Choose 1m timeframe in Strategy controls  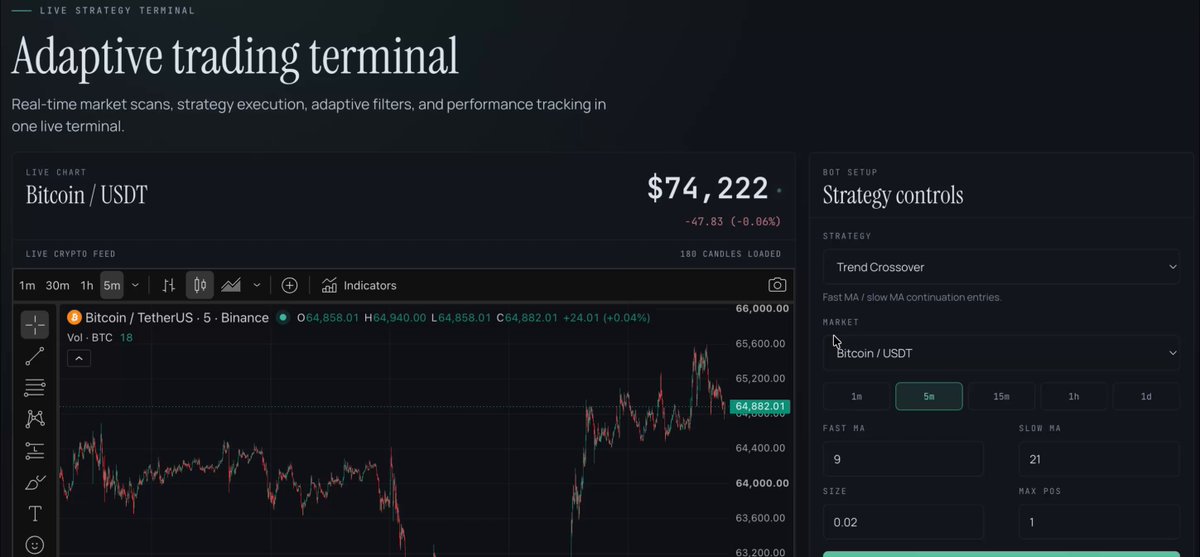tap(857, 396)
